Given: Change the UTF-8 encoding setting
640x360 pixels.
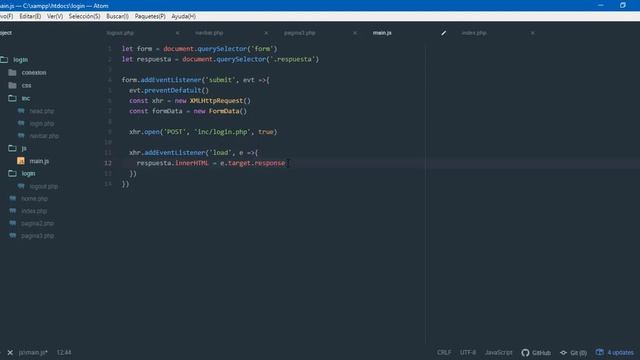Looking at the screenshot, I should [468, 352].
